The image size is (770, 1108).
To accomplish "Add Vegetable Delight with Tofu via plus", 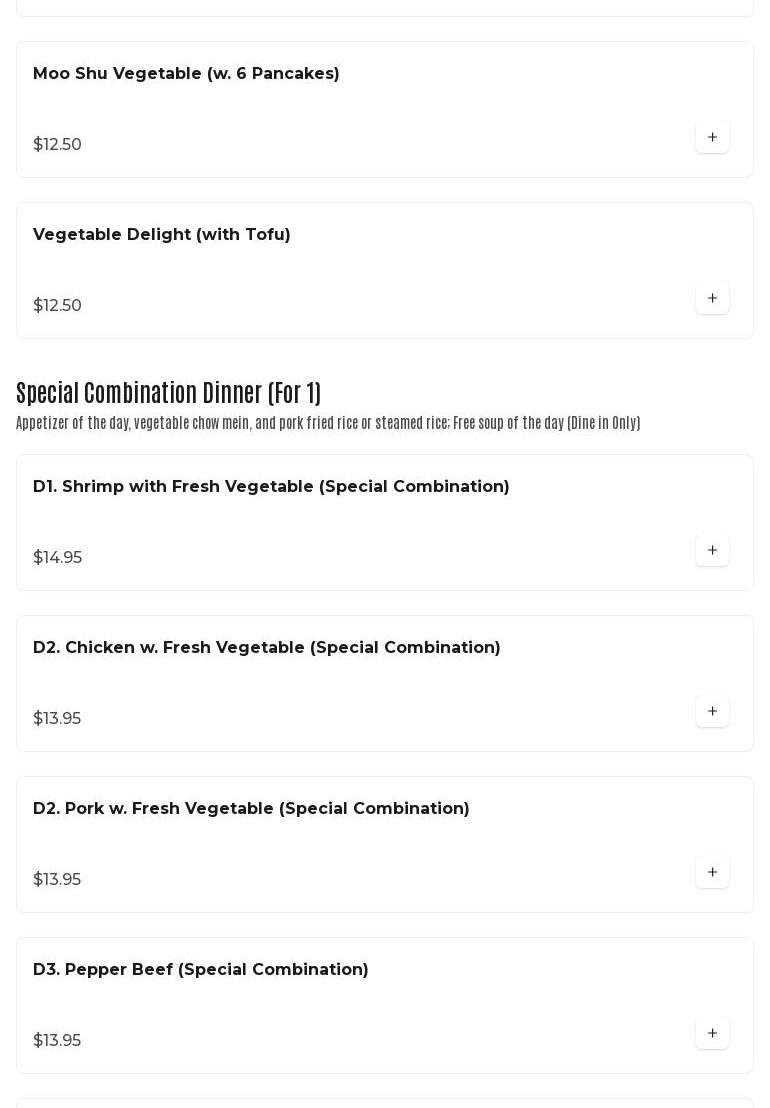I will 712,299.
